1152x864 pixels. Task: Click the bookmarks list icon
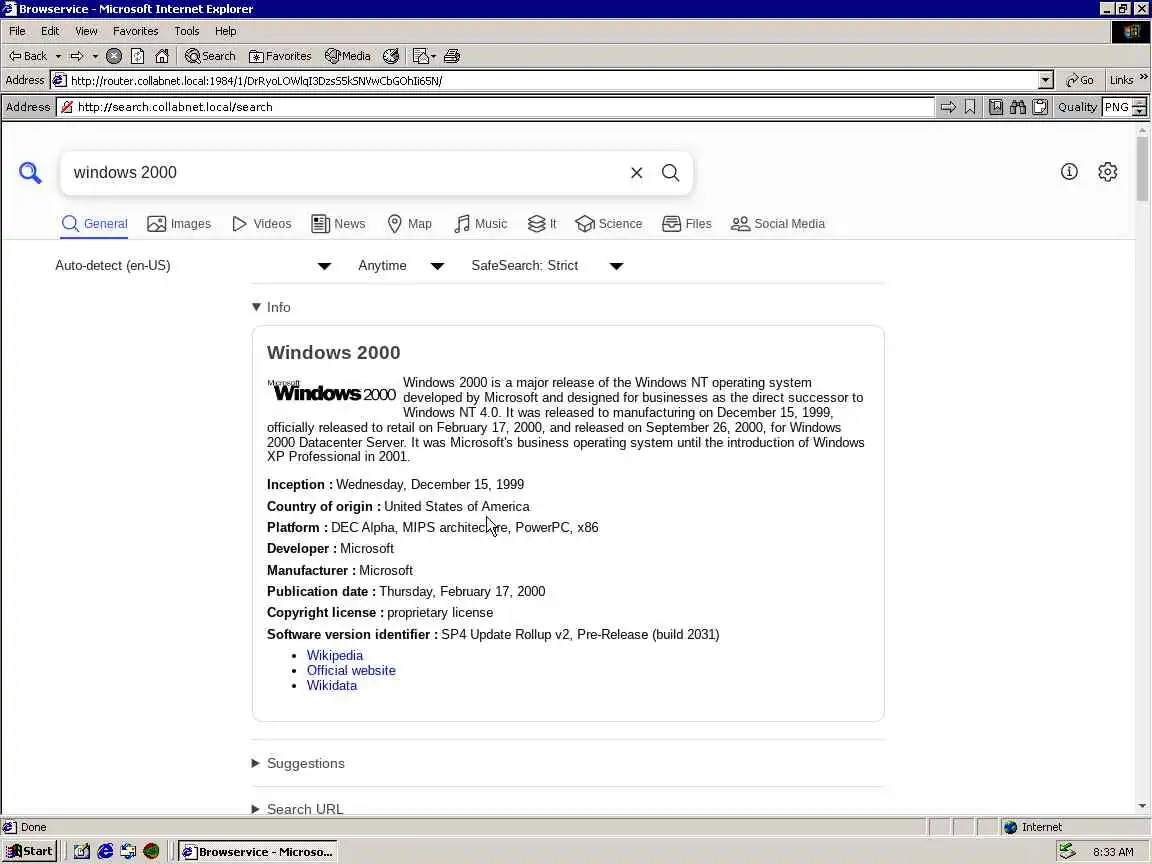(996, 107)
